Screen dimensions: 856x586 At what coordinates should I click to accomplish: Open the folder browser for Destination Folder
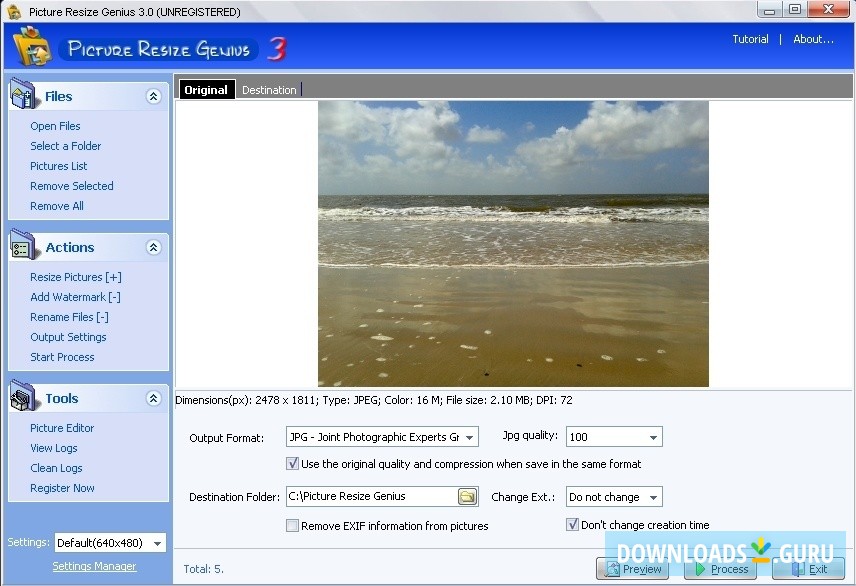[x=466, y=496]
